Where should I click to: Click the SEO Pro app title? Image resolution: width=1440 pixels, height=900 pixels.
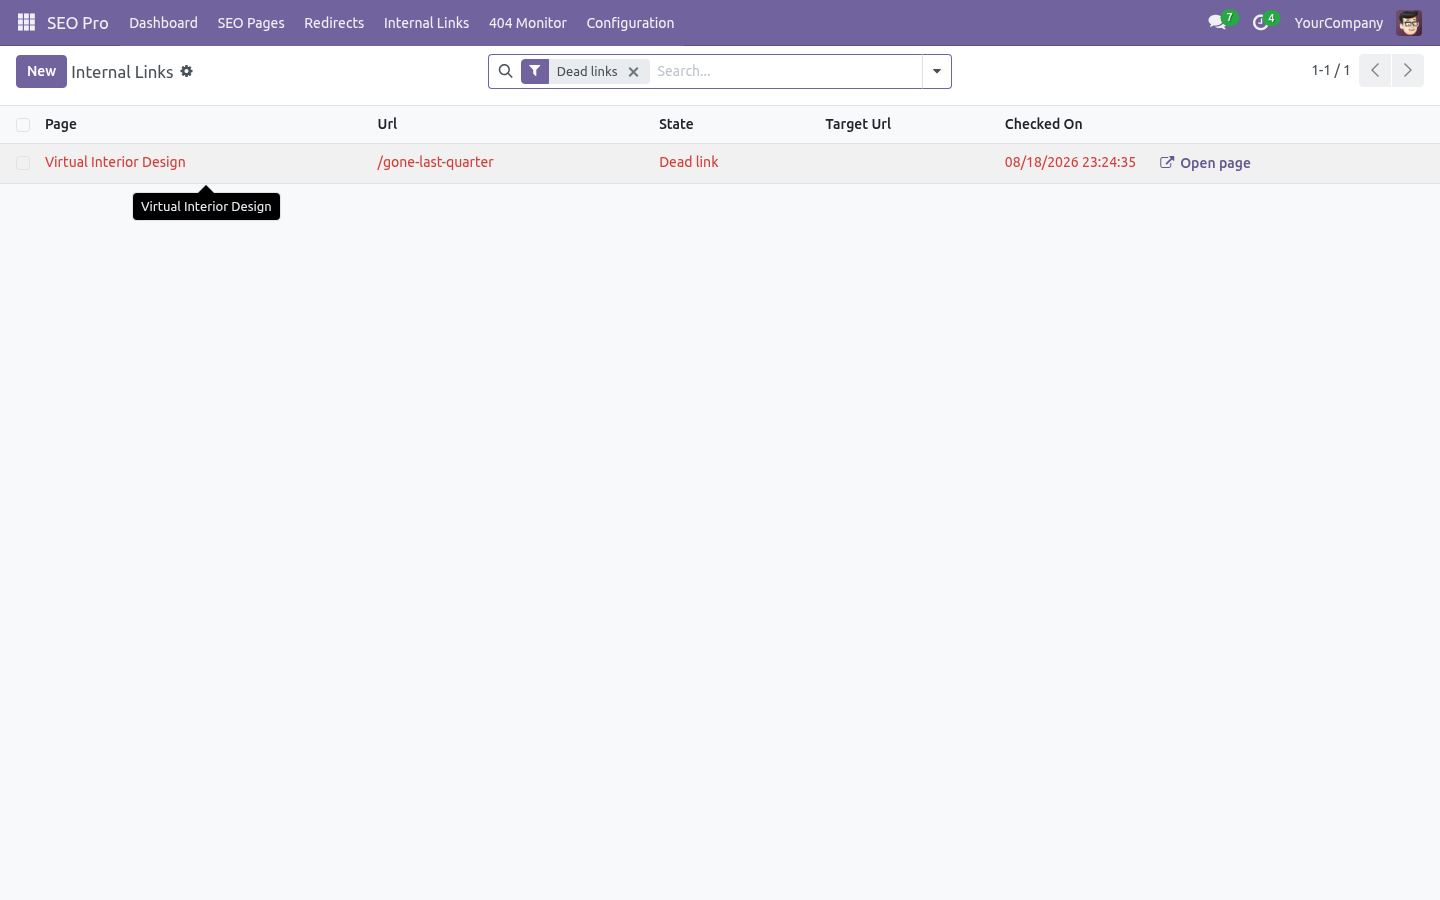tap(78, 22)
